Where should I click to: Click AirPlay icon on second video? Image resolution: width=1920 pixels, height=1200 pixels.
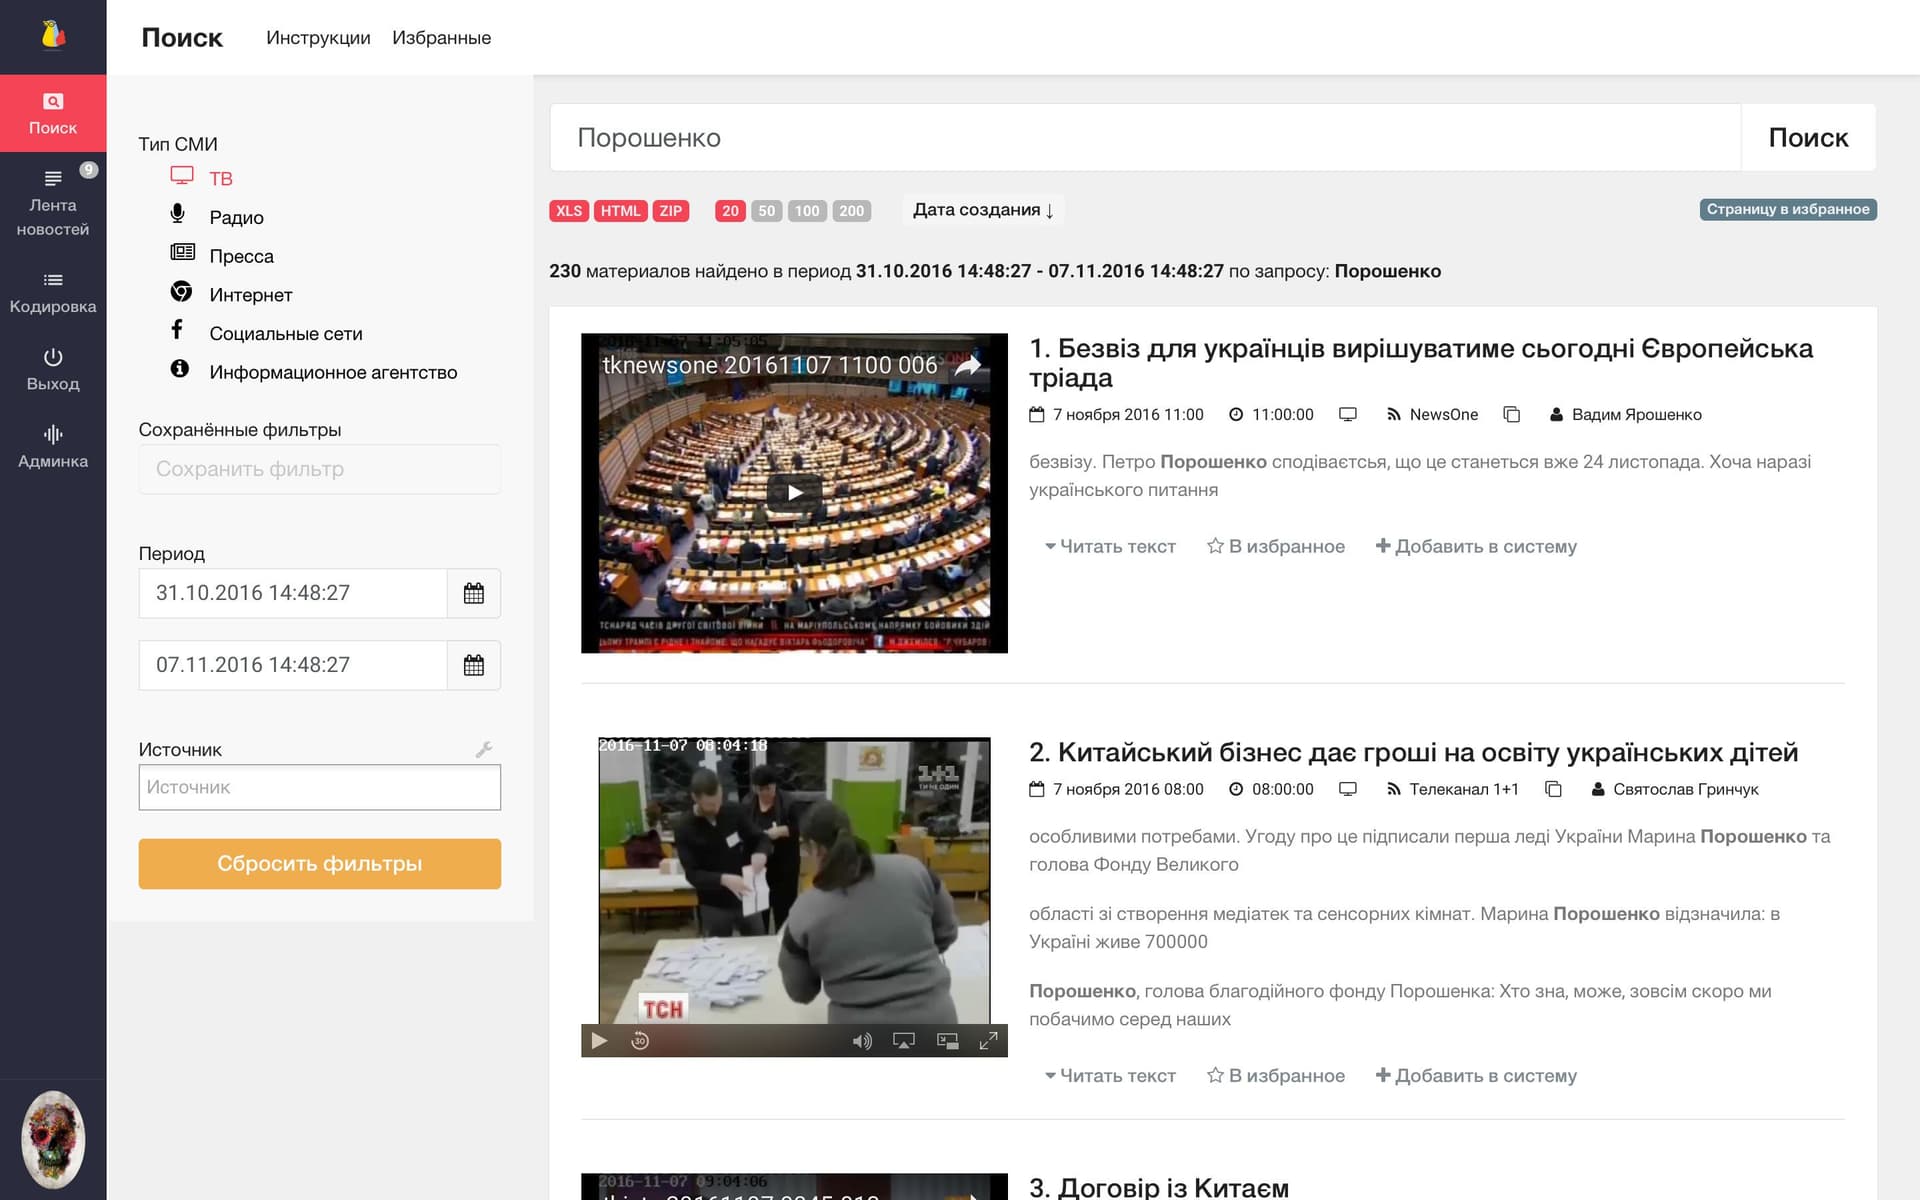(904, 1041)
